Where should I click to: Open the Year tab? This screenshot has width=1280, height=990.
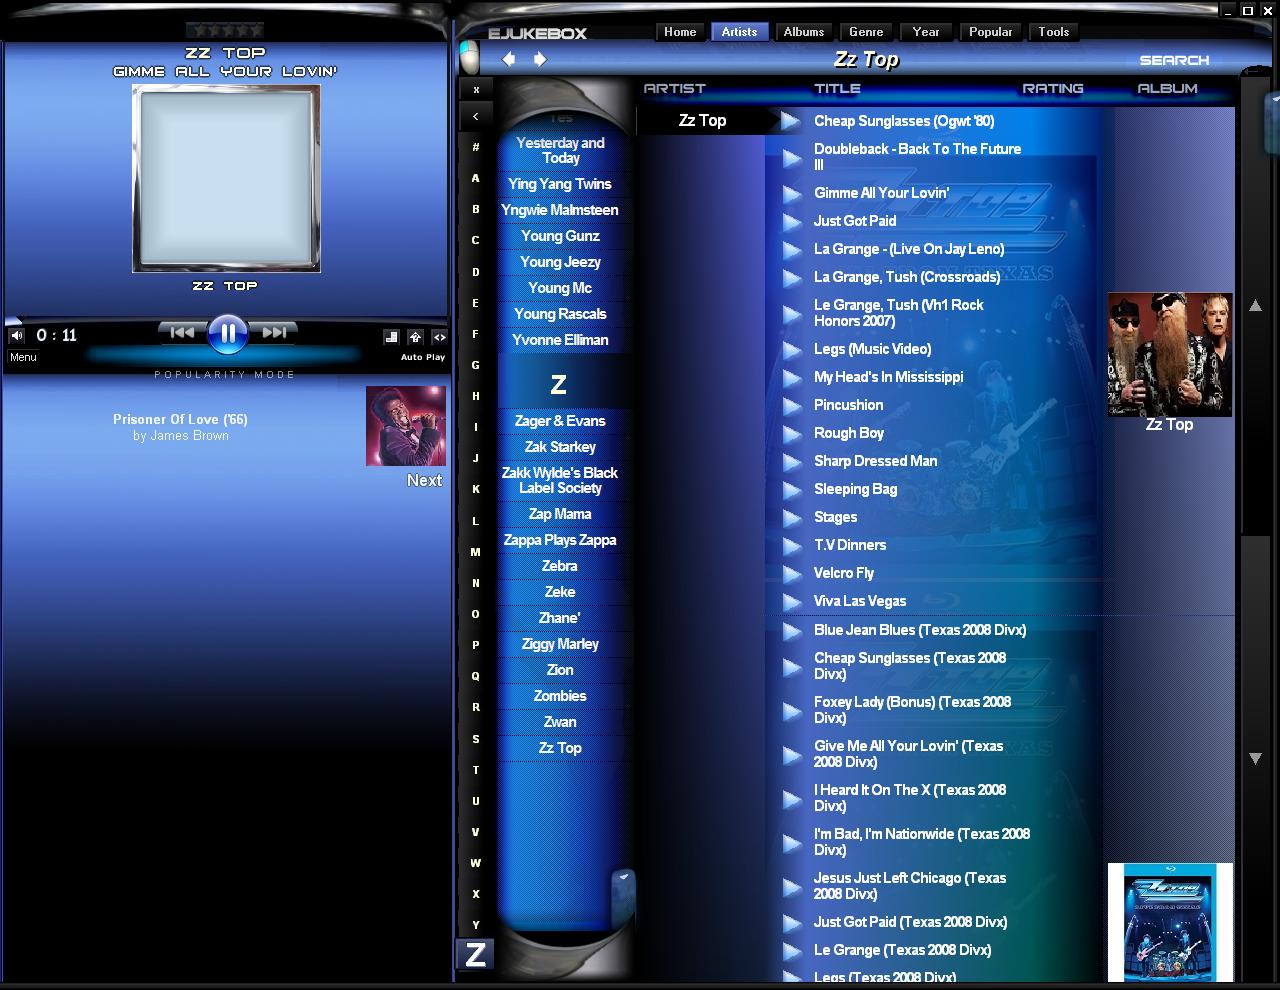[926, 32]
